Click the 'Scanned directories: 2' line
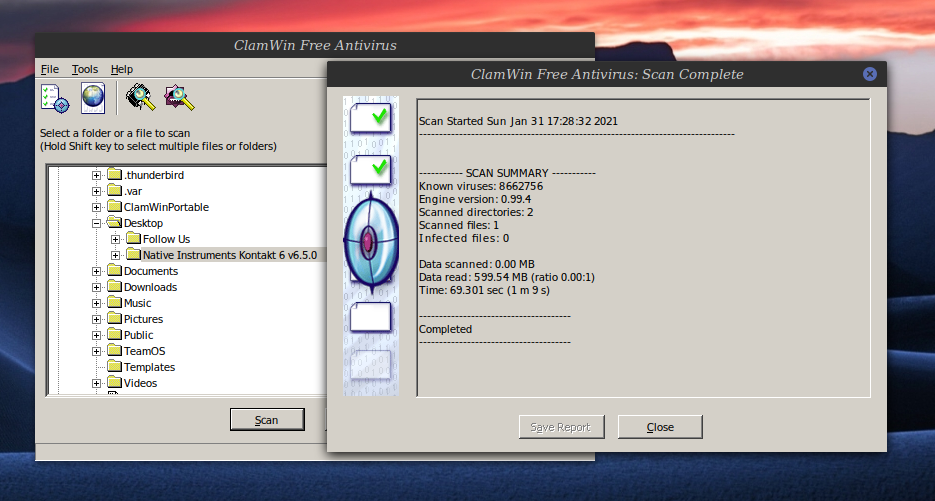Screen dimensions: 935x501 point(476,212)
